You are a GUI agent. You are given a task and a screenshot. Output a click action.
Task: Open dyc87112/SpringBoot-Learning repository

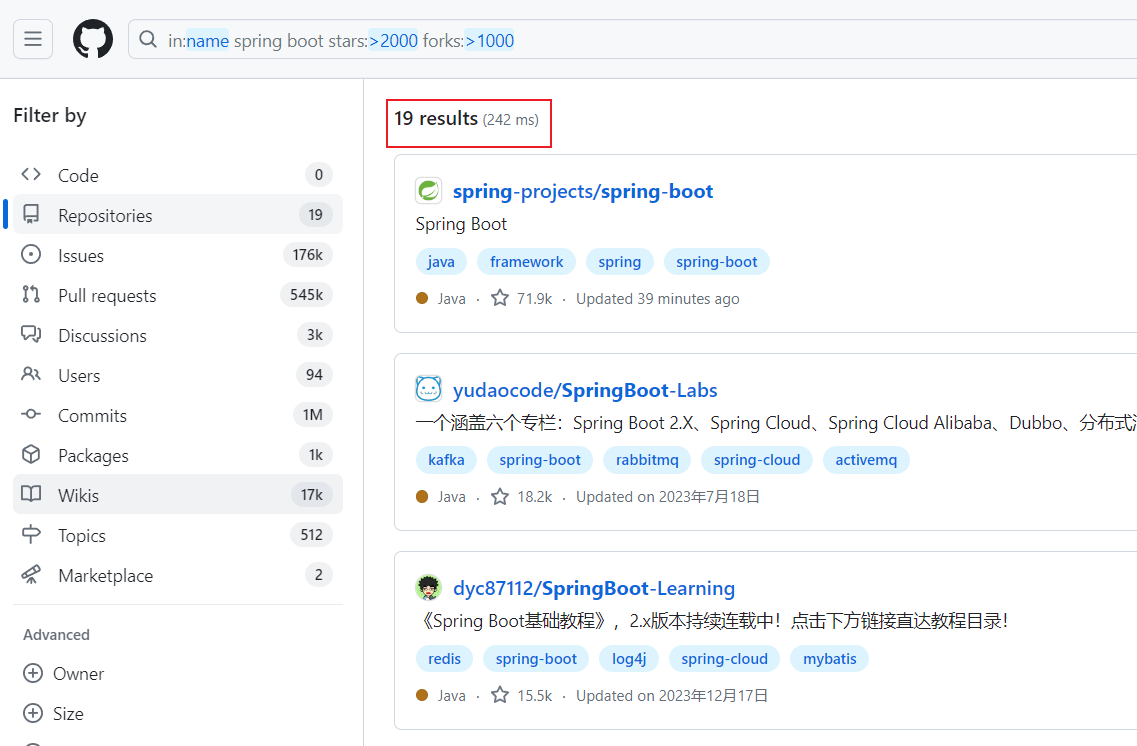coord(594,588)
